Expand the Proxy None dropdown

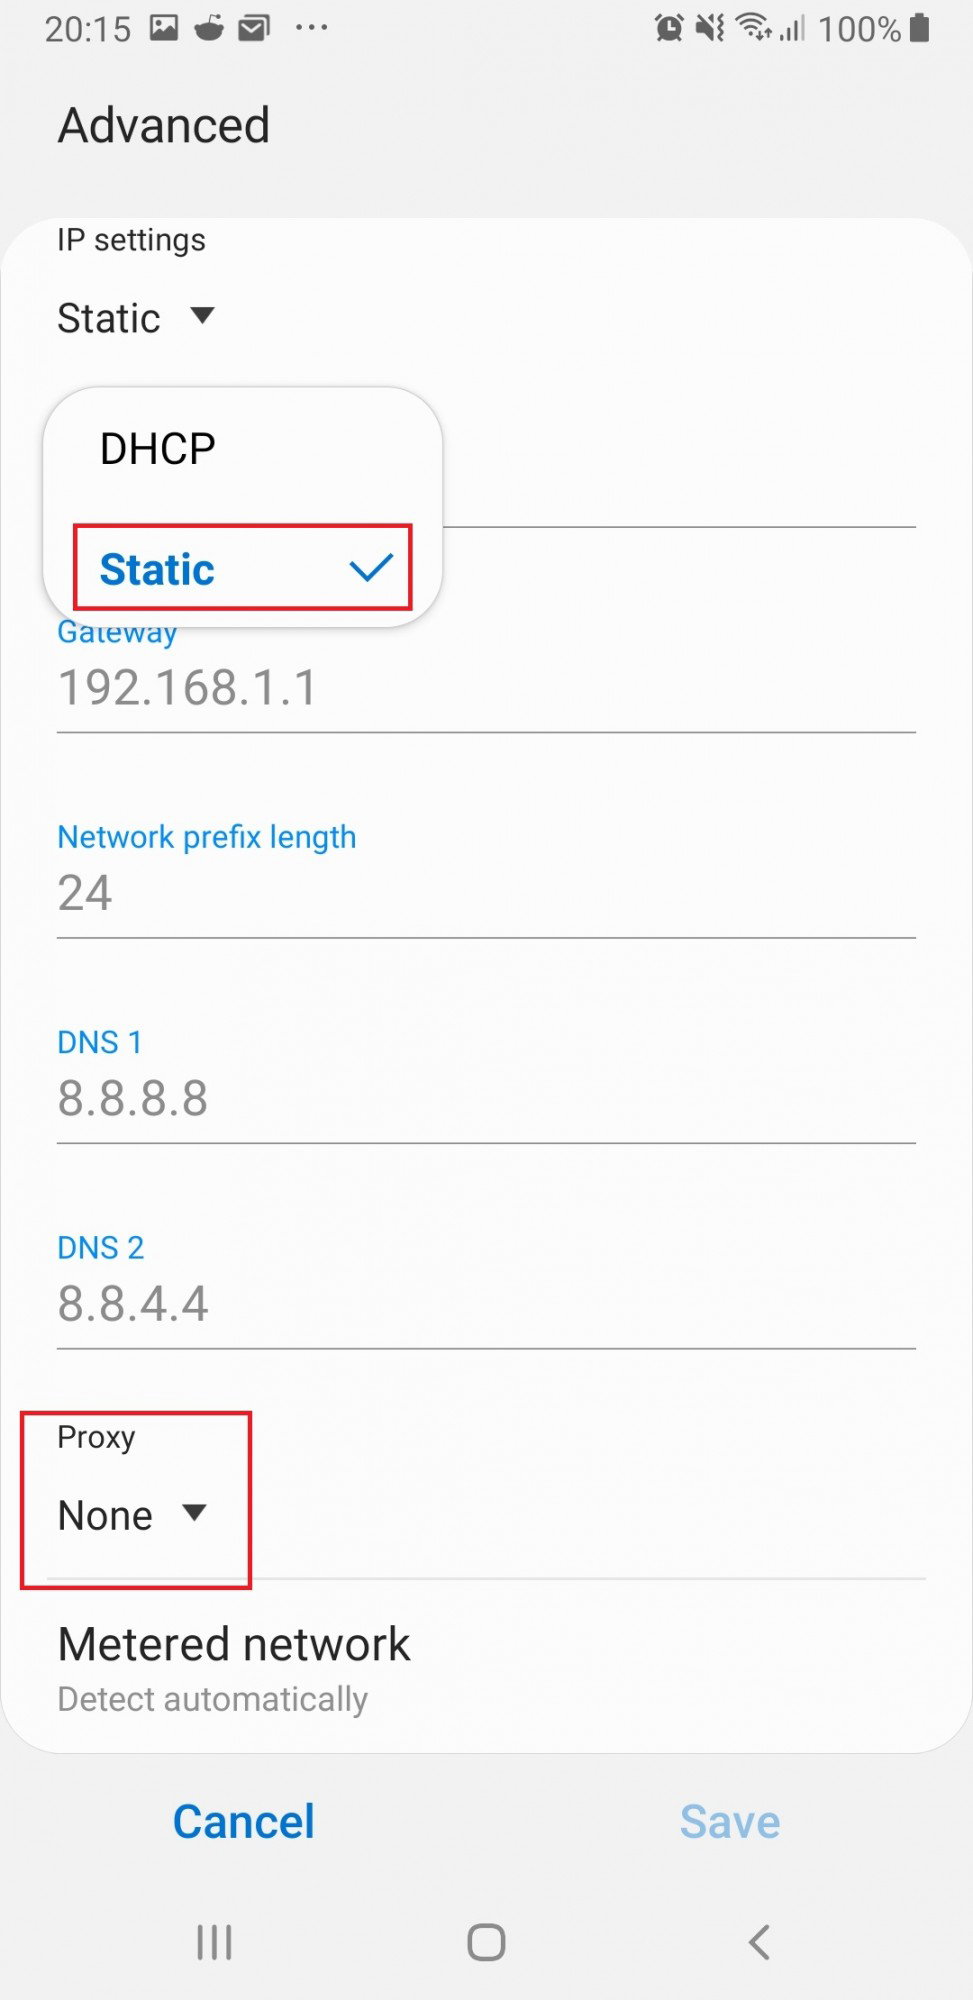click(x=132, y=1515)
